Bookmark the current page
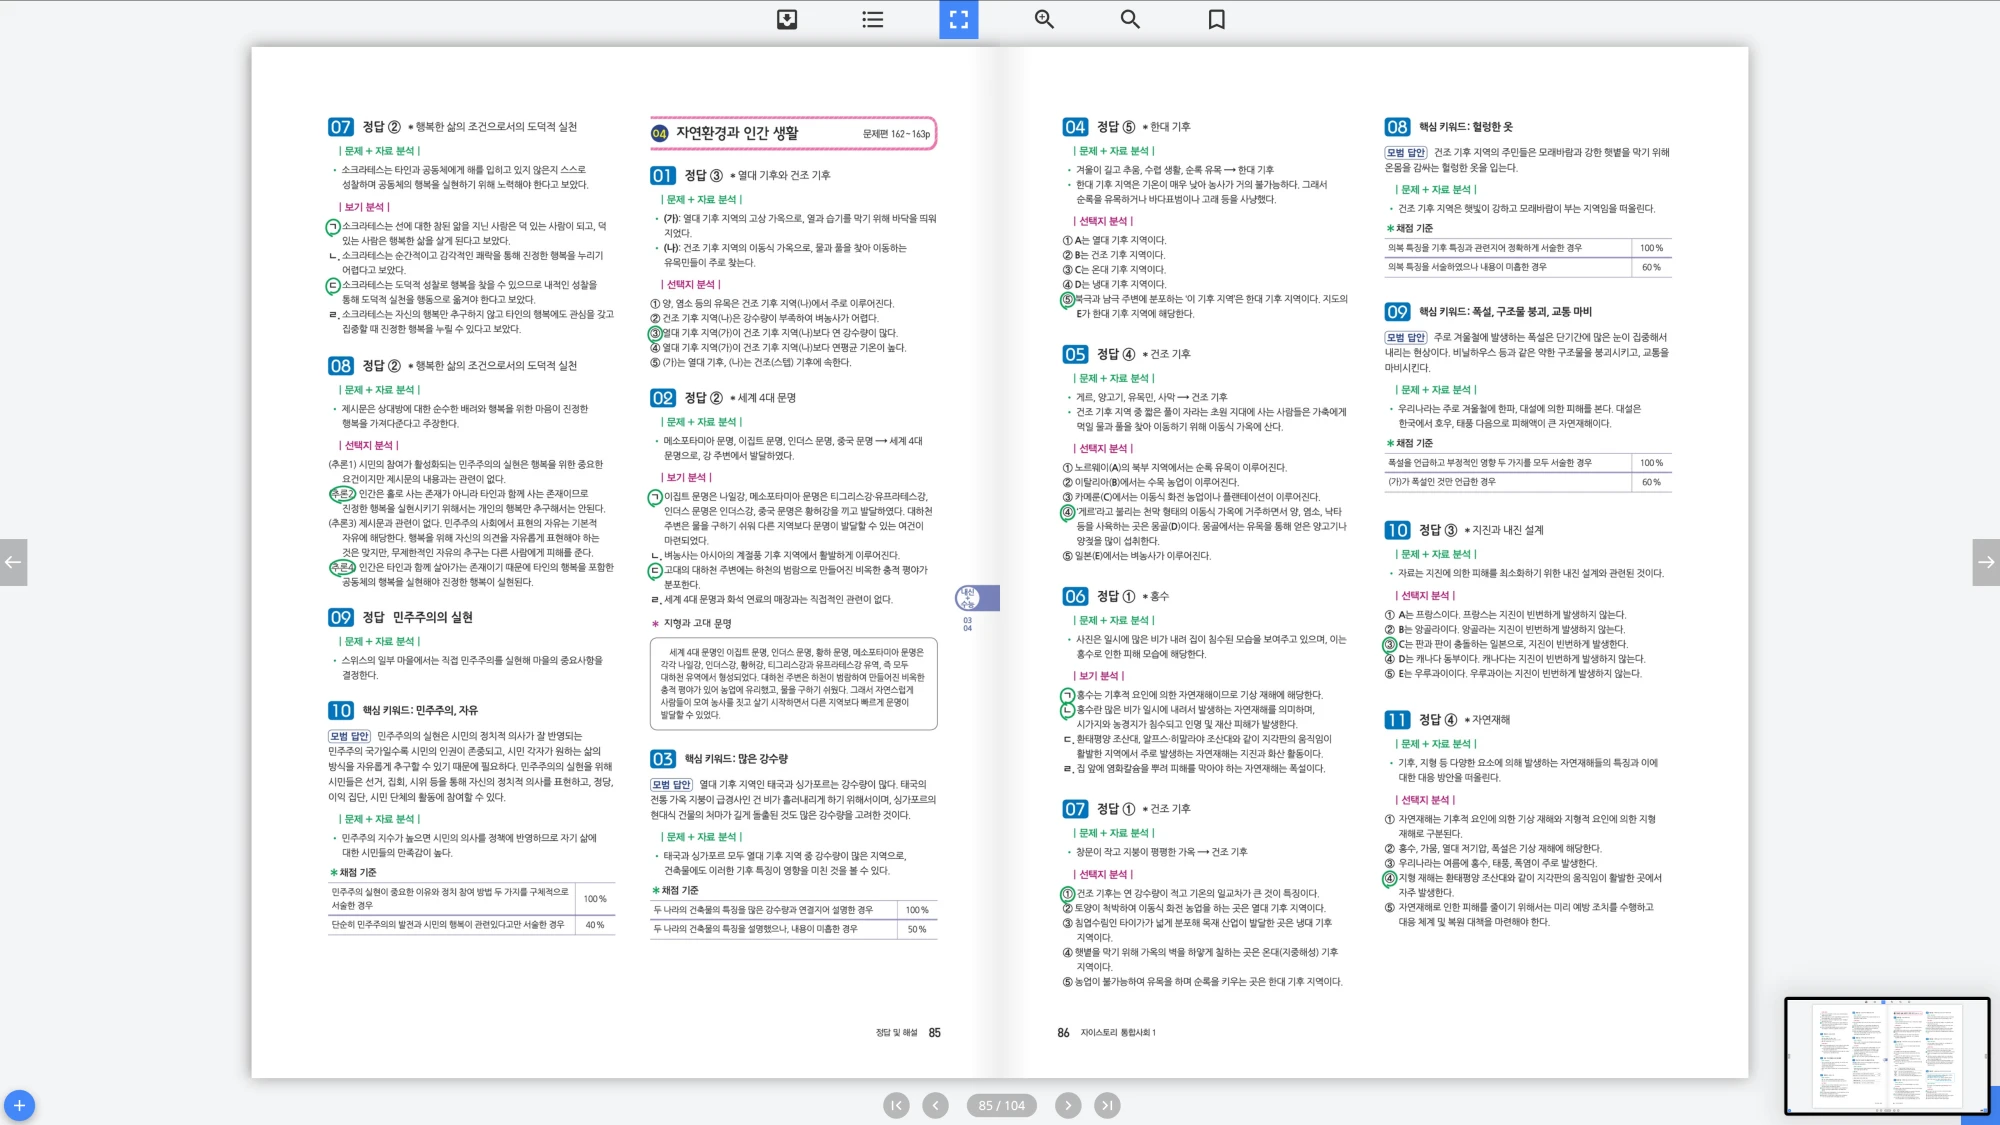The image size is (2000, 1125). coord(1216,19)
